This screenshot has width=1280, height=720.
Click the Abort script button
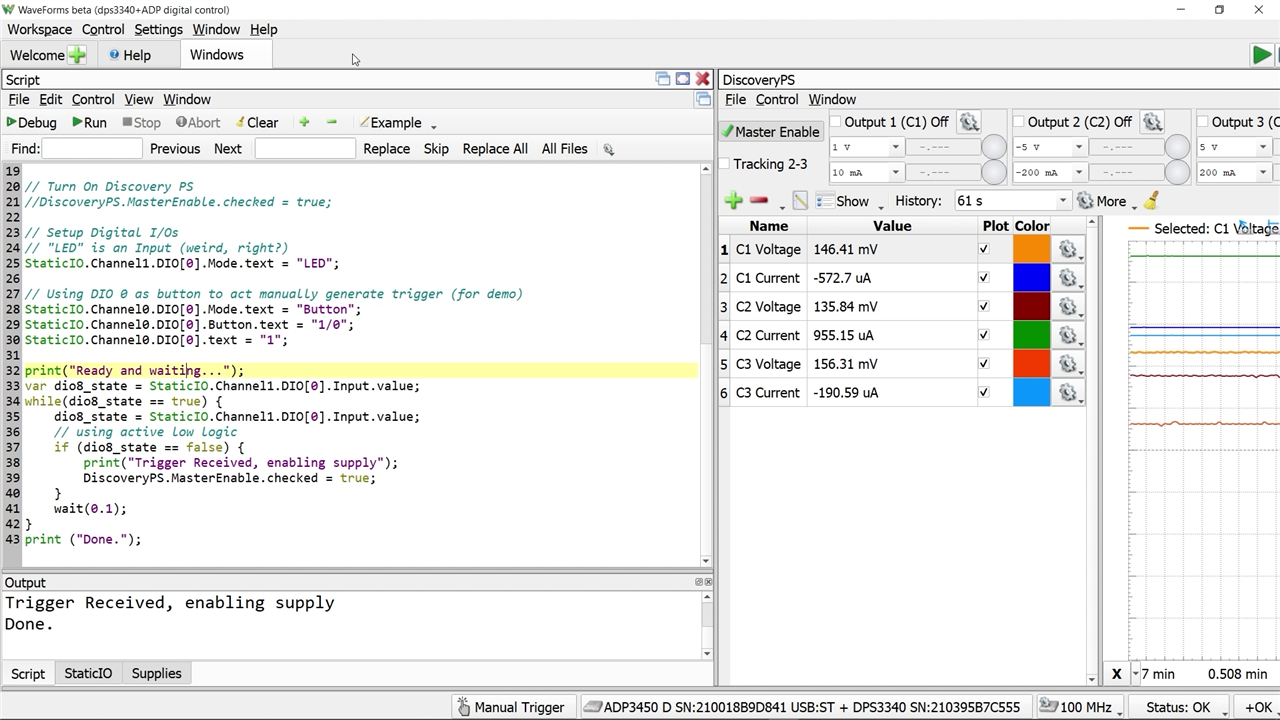point(197,122)
